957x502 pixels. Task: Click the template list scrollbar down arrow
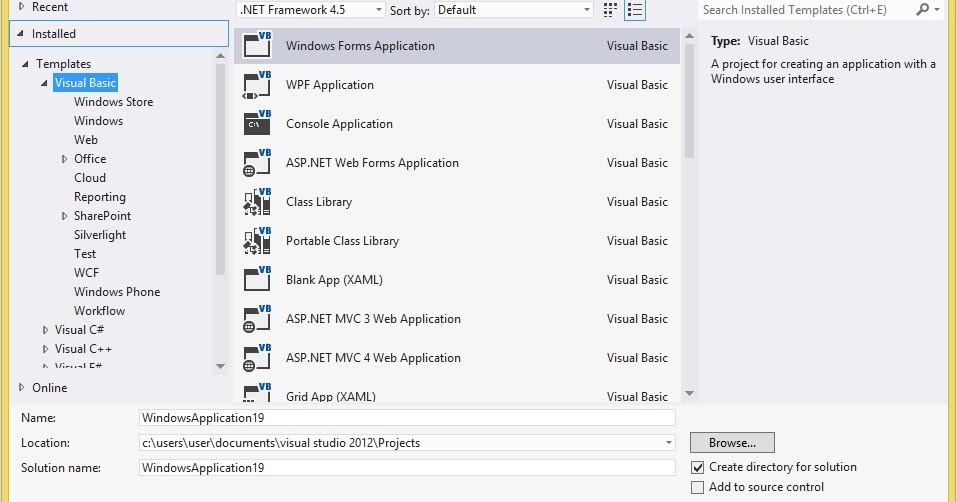click(x=689, y=393)
